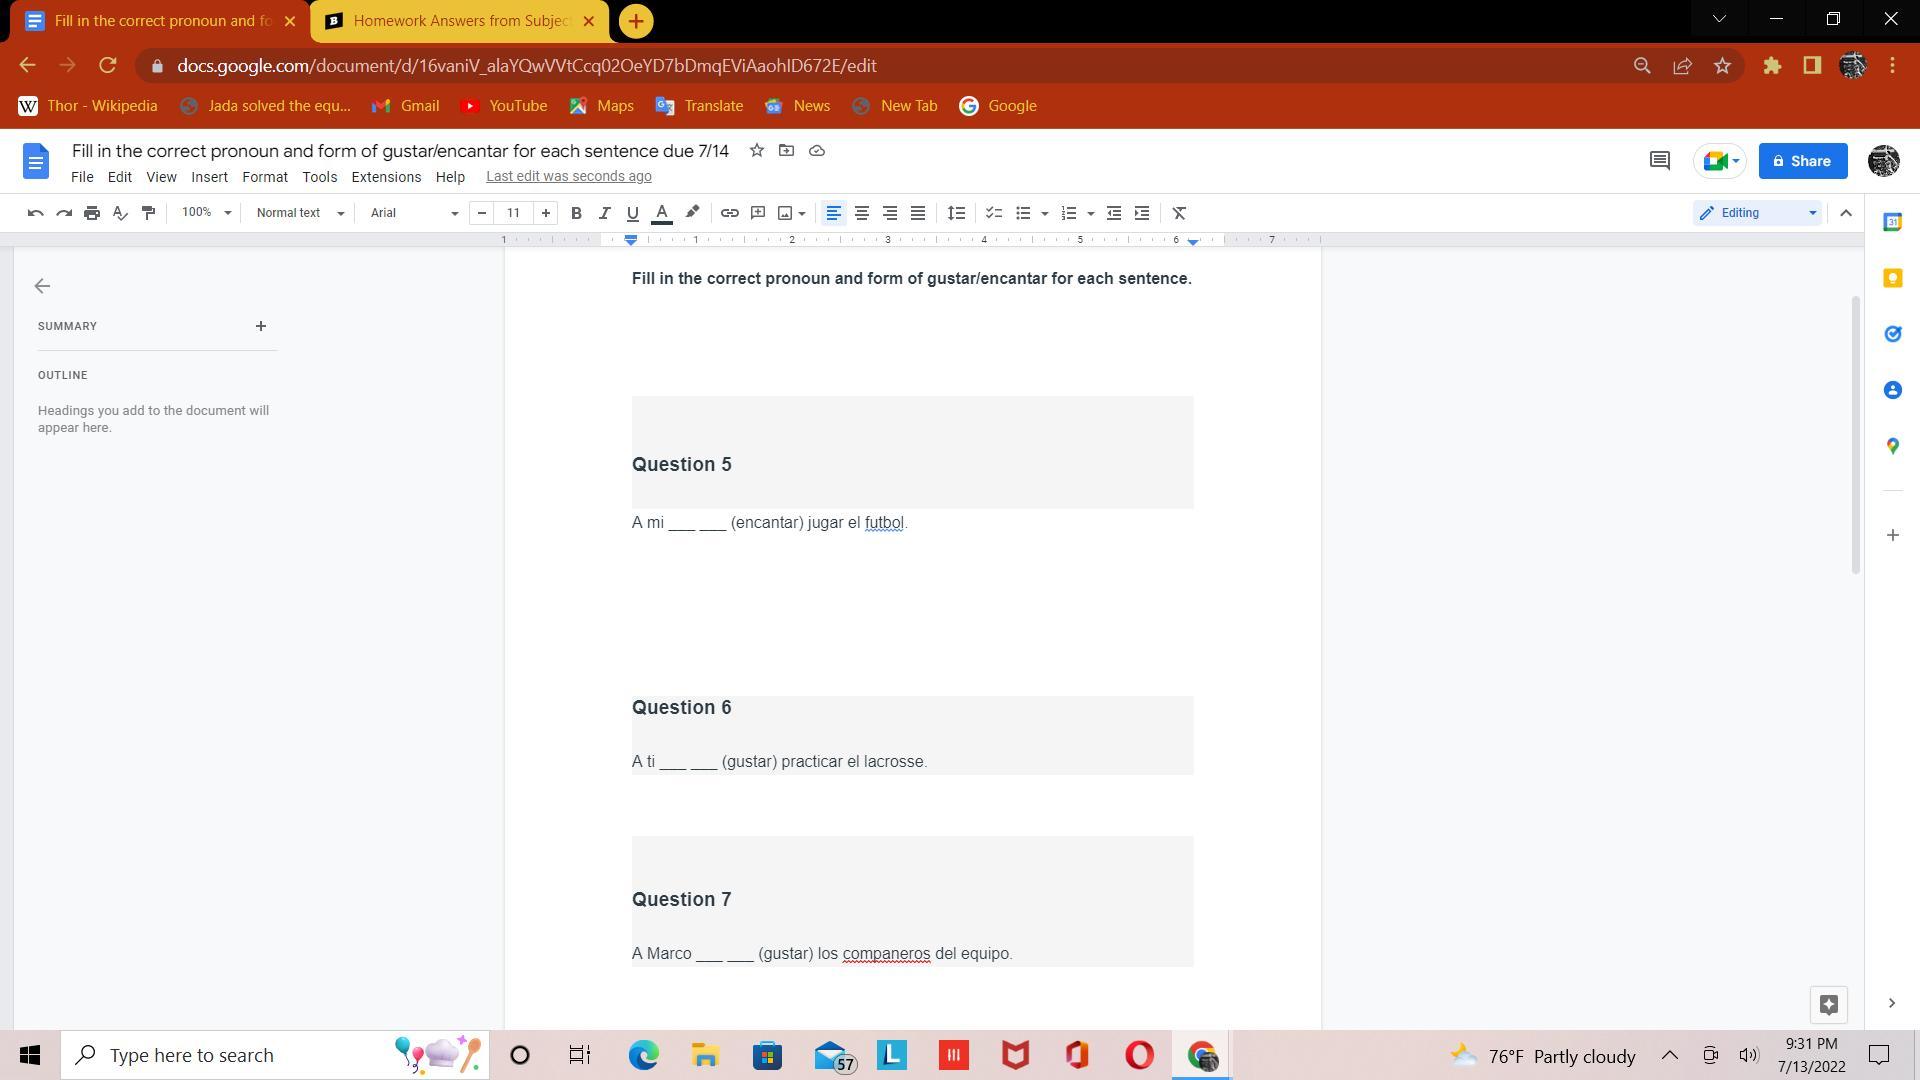Toggle italic formatting
1920x1080 pixels.
[604, 213]
